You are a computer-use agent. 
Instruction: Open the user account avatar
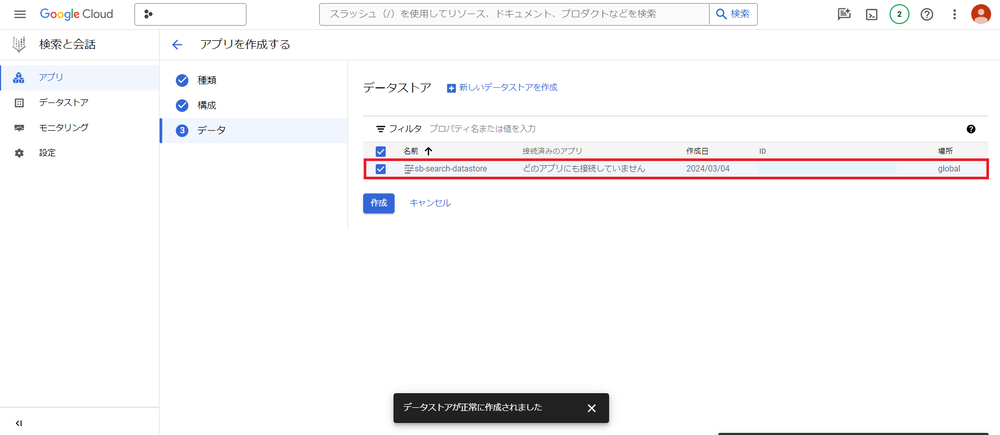click(x=981, y=14)
